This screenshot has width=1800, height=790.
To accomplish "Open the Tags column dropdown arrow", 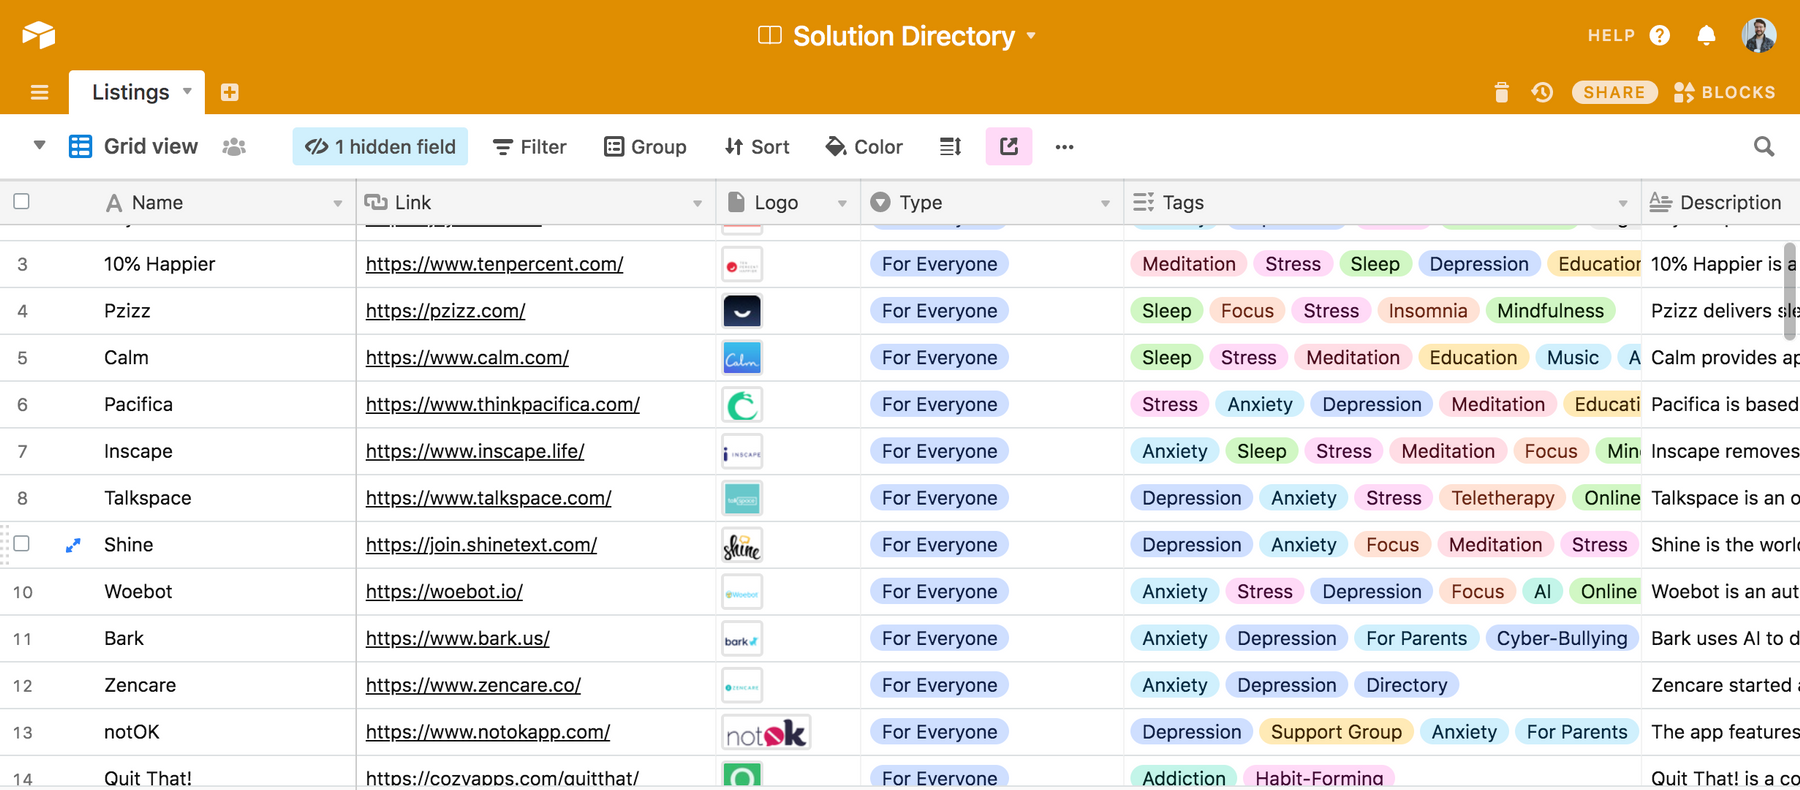I will [1623, 203].
